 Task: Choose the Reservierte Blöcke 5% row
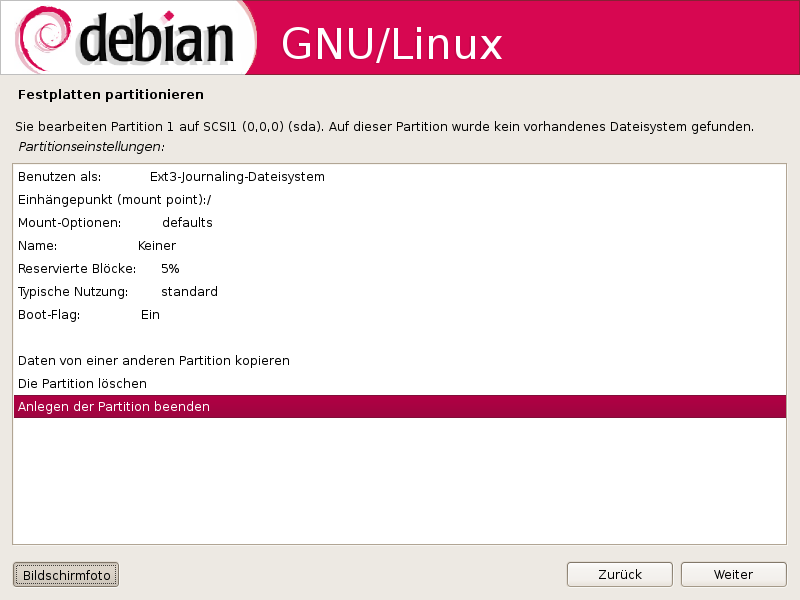[99, 269]
